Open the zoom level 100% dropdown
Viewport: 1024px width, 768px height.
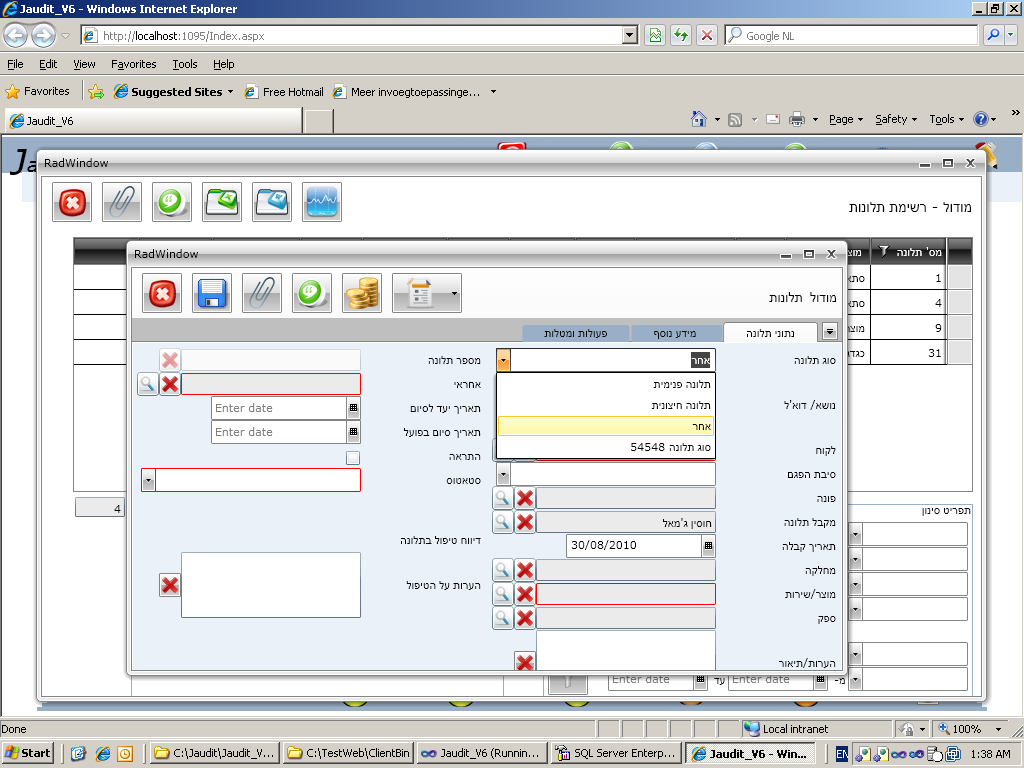pyautogui.click(x=999, y=729)
